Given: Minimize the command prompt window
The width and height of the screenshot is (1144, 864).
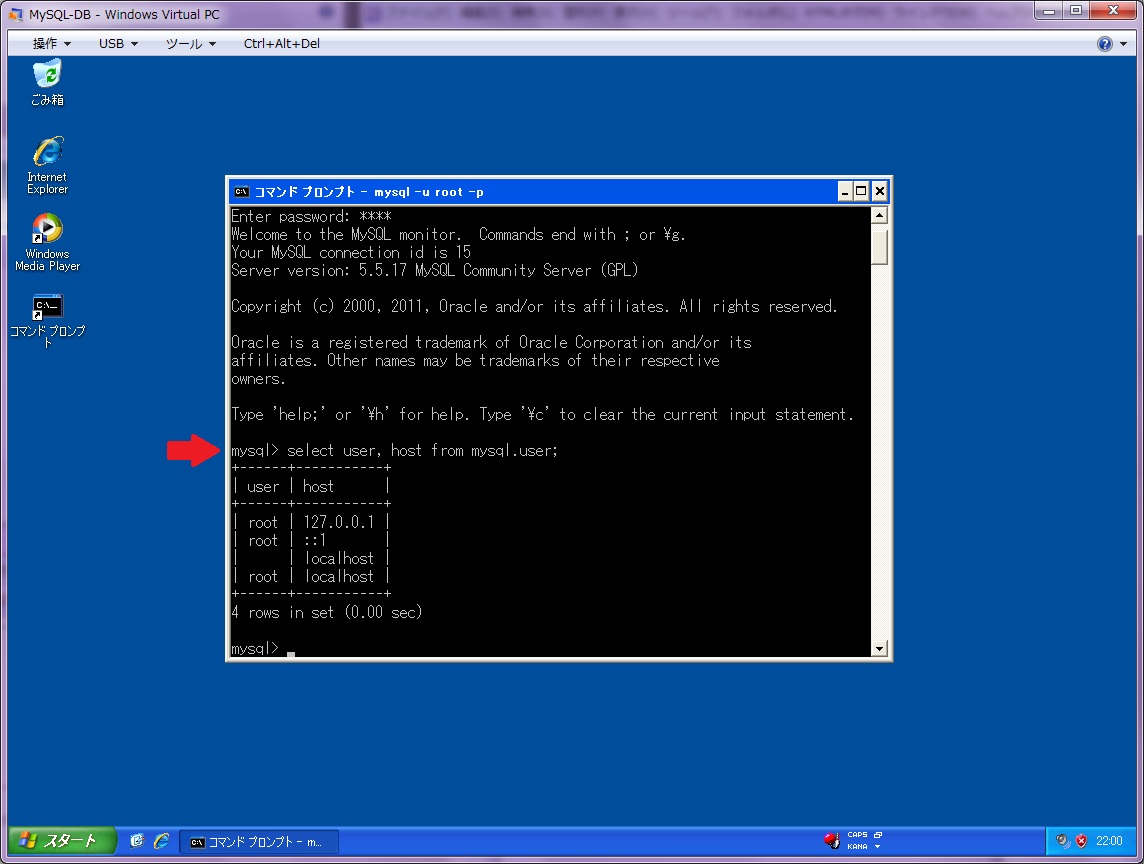Looking at the screenshot, I should point(845,192).
